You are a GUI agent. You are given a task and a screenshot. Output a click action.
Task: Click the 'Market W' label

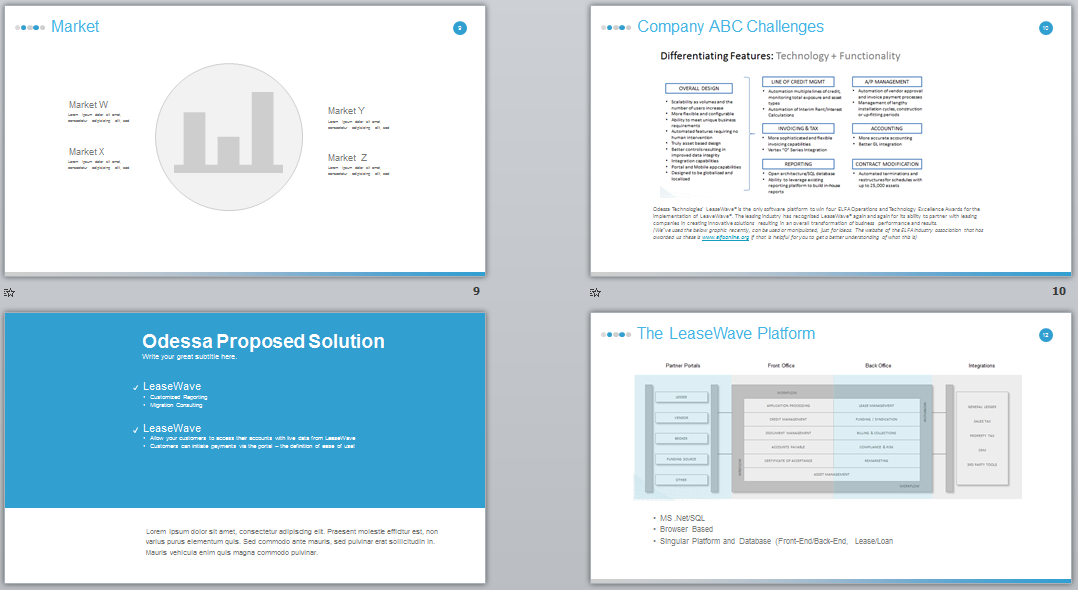pos(88,105)
